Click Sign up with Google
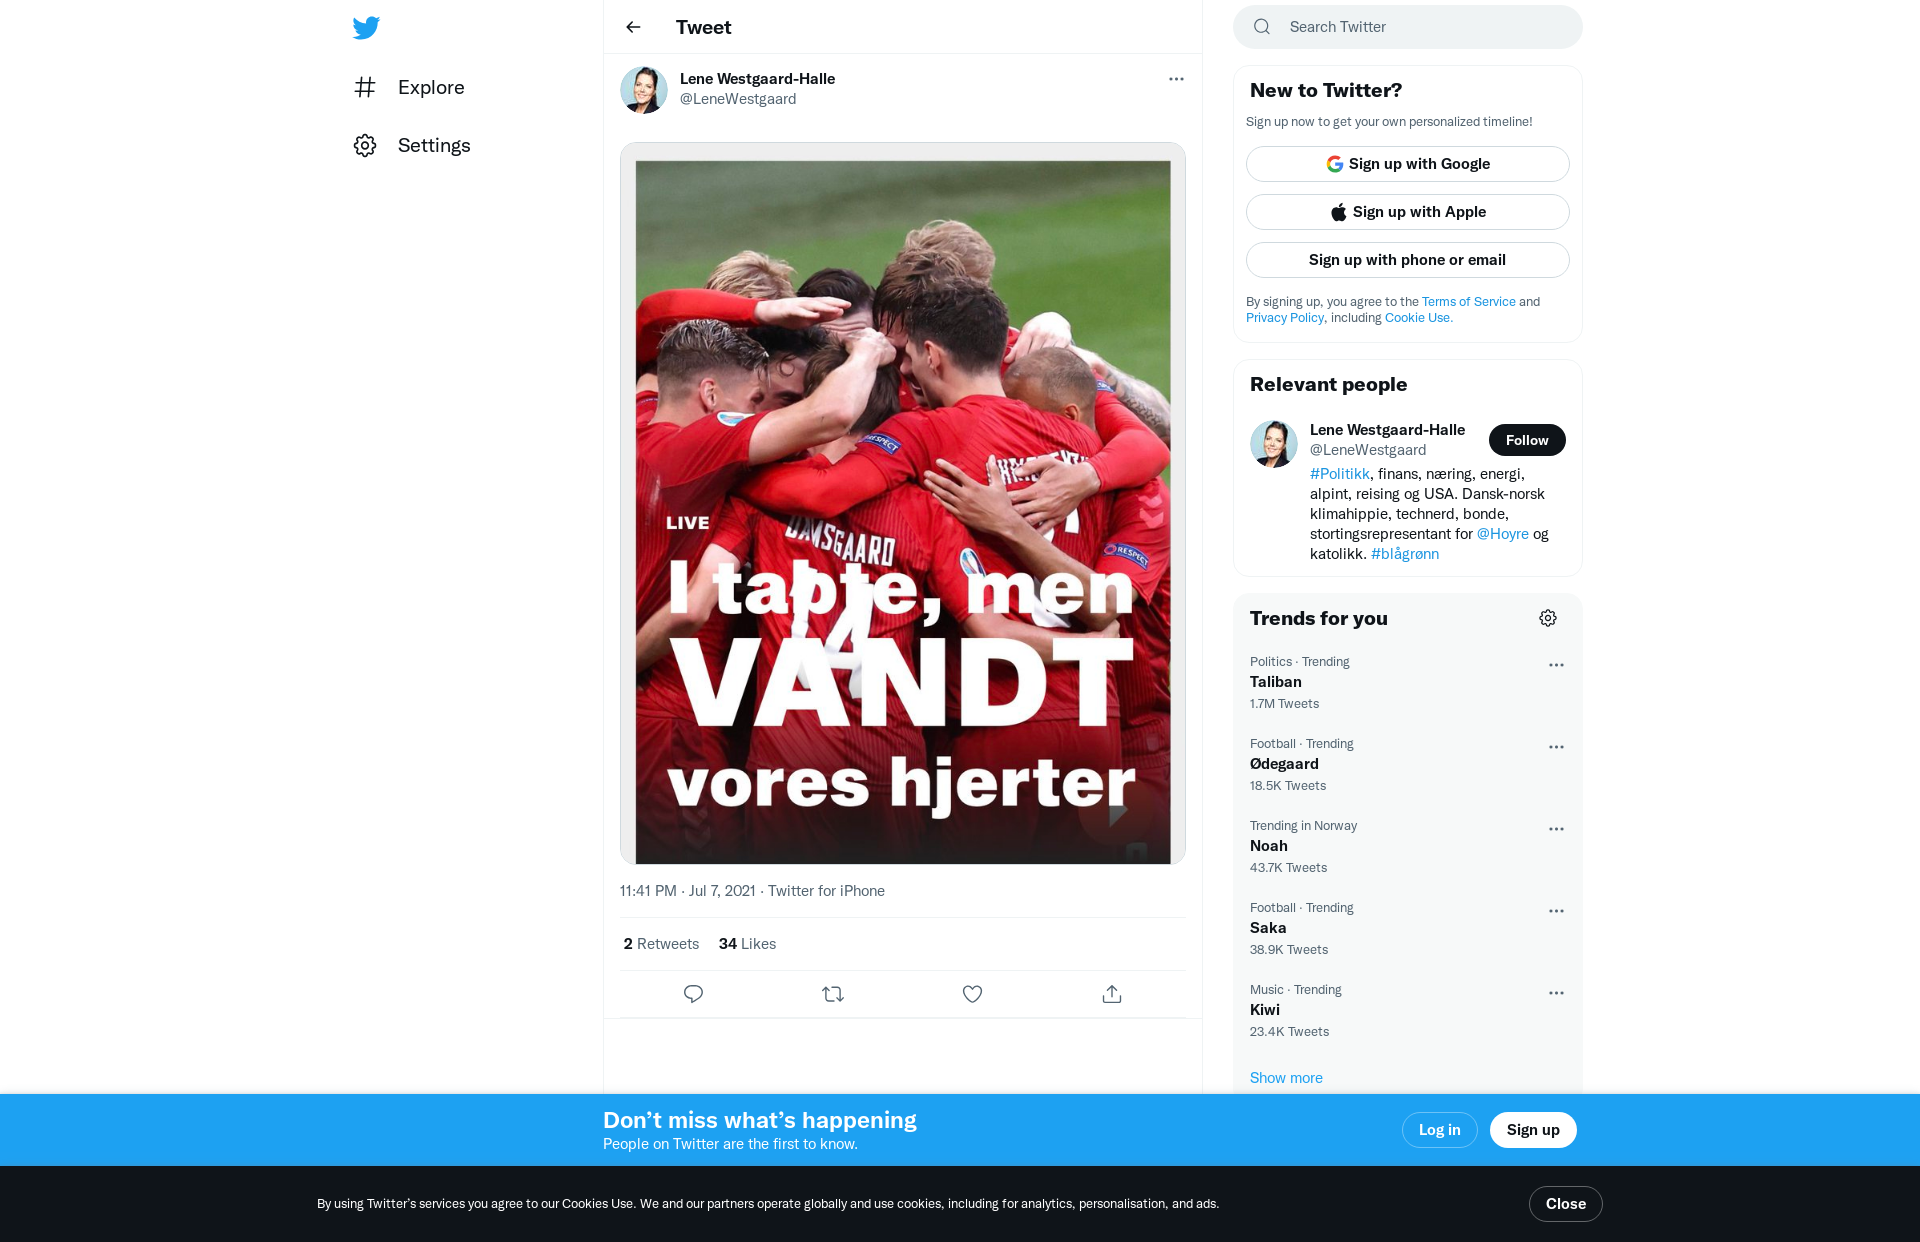 click(1407, 164)
